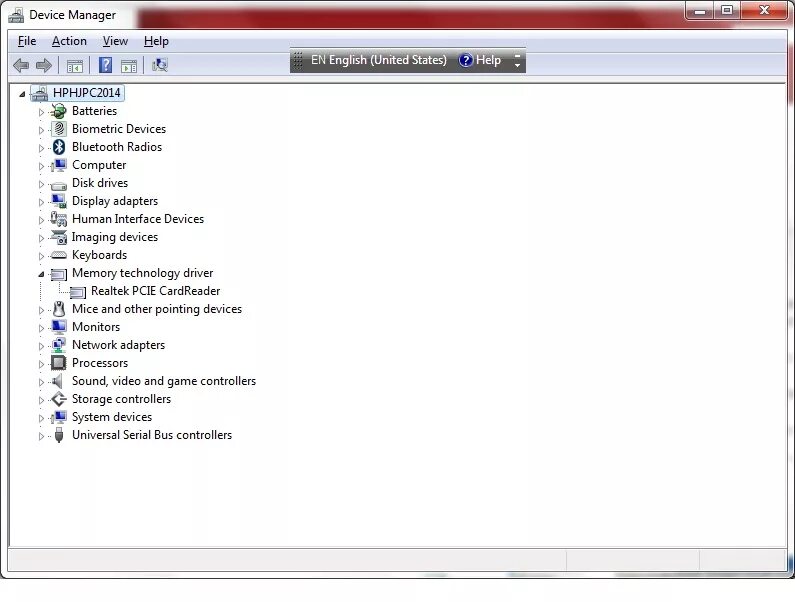The height and width of the screenshot is (602, 795).
Task: Click the System devices icon
Action: tap(59, 417)
